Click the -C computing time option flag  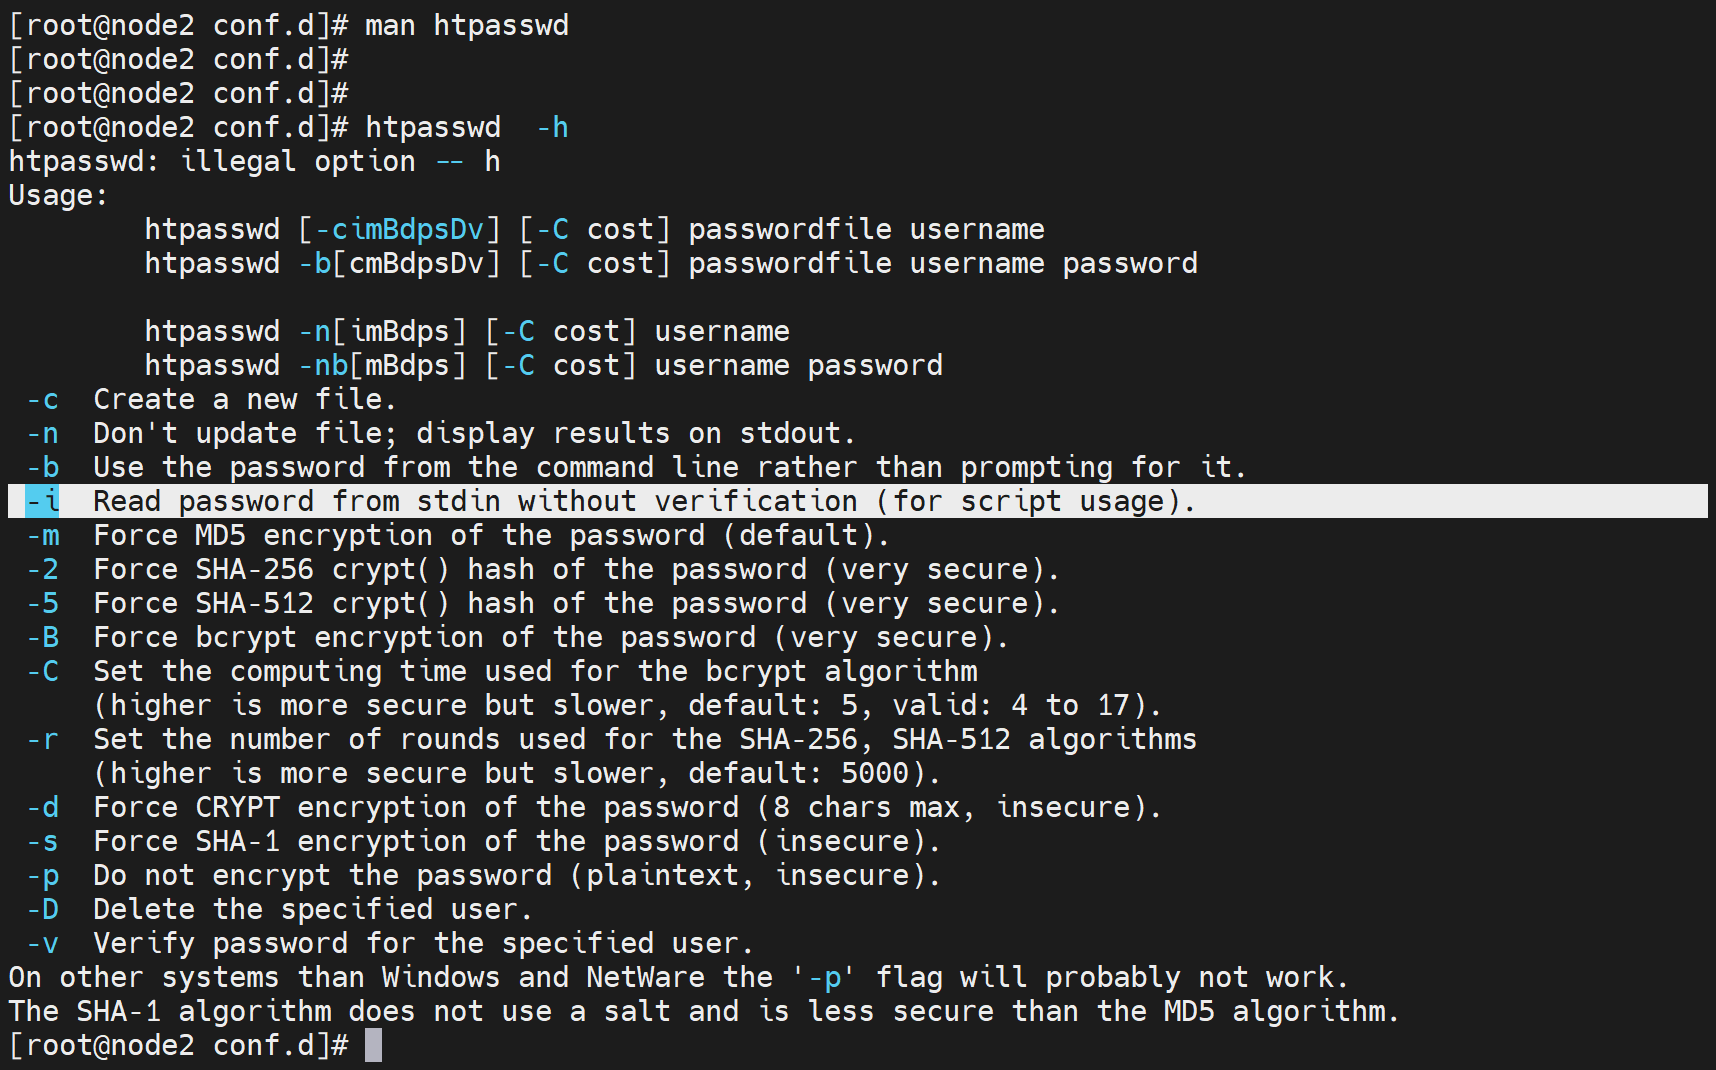pos(43,671)
